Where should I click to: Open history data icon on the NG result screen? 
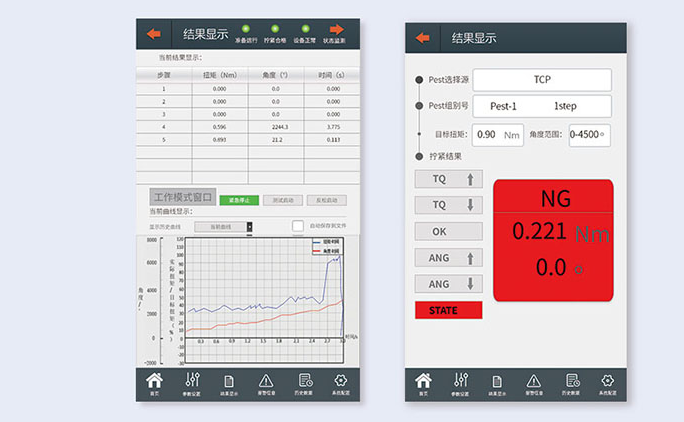[x=572, y=381]
